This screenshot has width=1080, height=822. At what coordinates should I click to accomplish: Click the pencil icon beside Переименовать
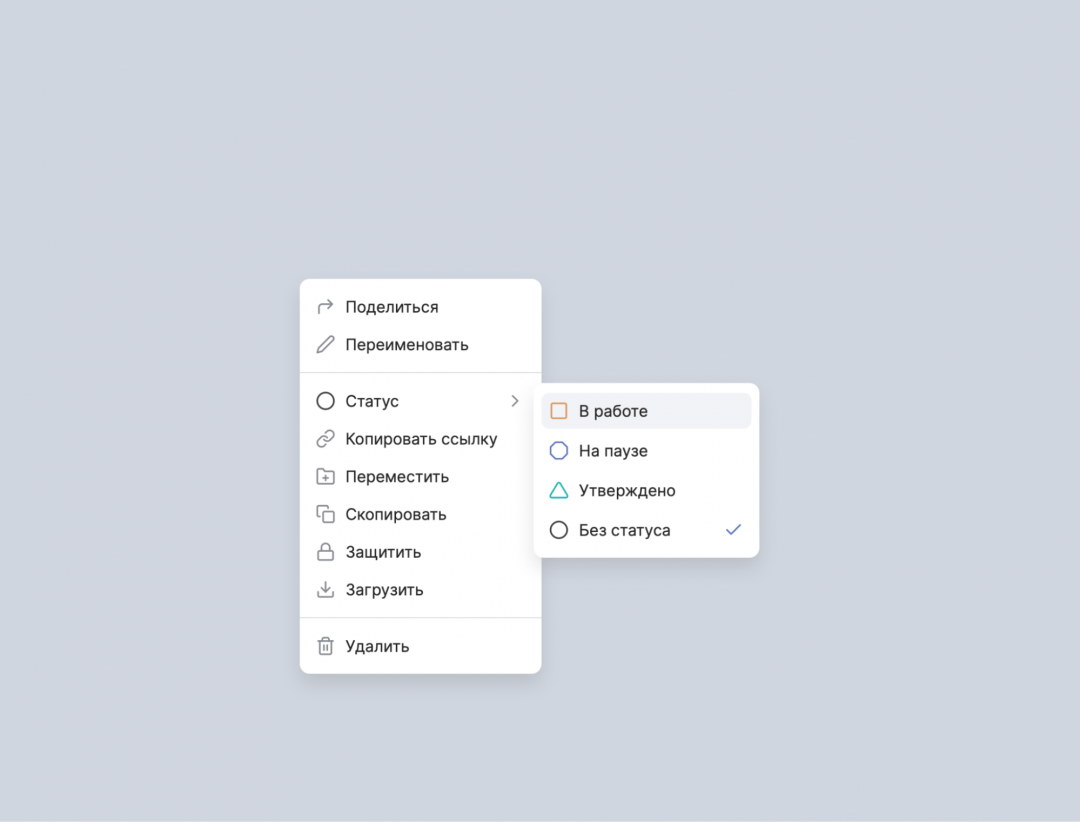pyautogui.click(x=325, y=345)
